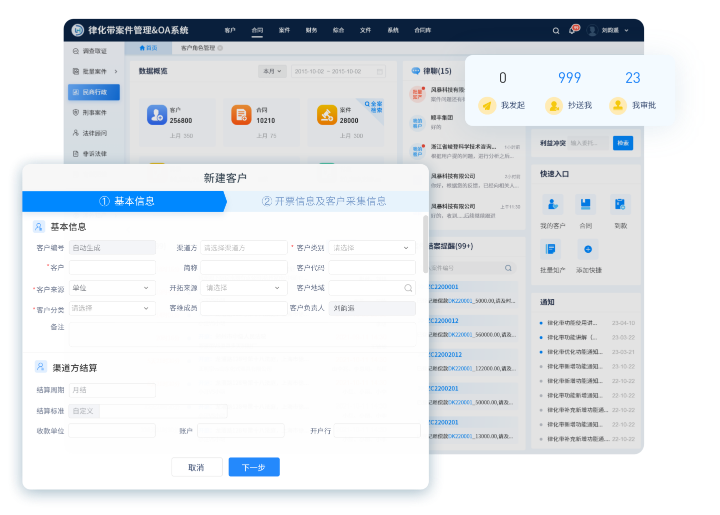Switch to step 1 基本信息 tab
This screenshot has height=515, width=720.
click(x=124, y=202)
